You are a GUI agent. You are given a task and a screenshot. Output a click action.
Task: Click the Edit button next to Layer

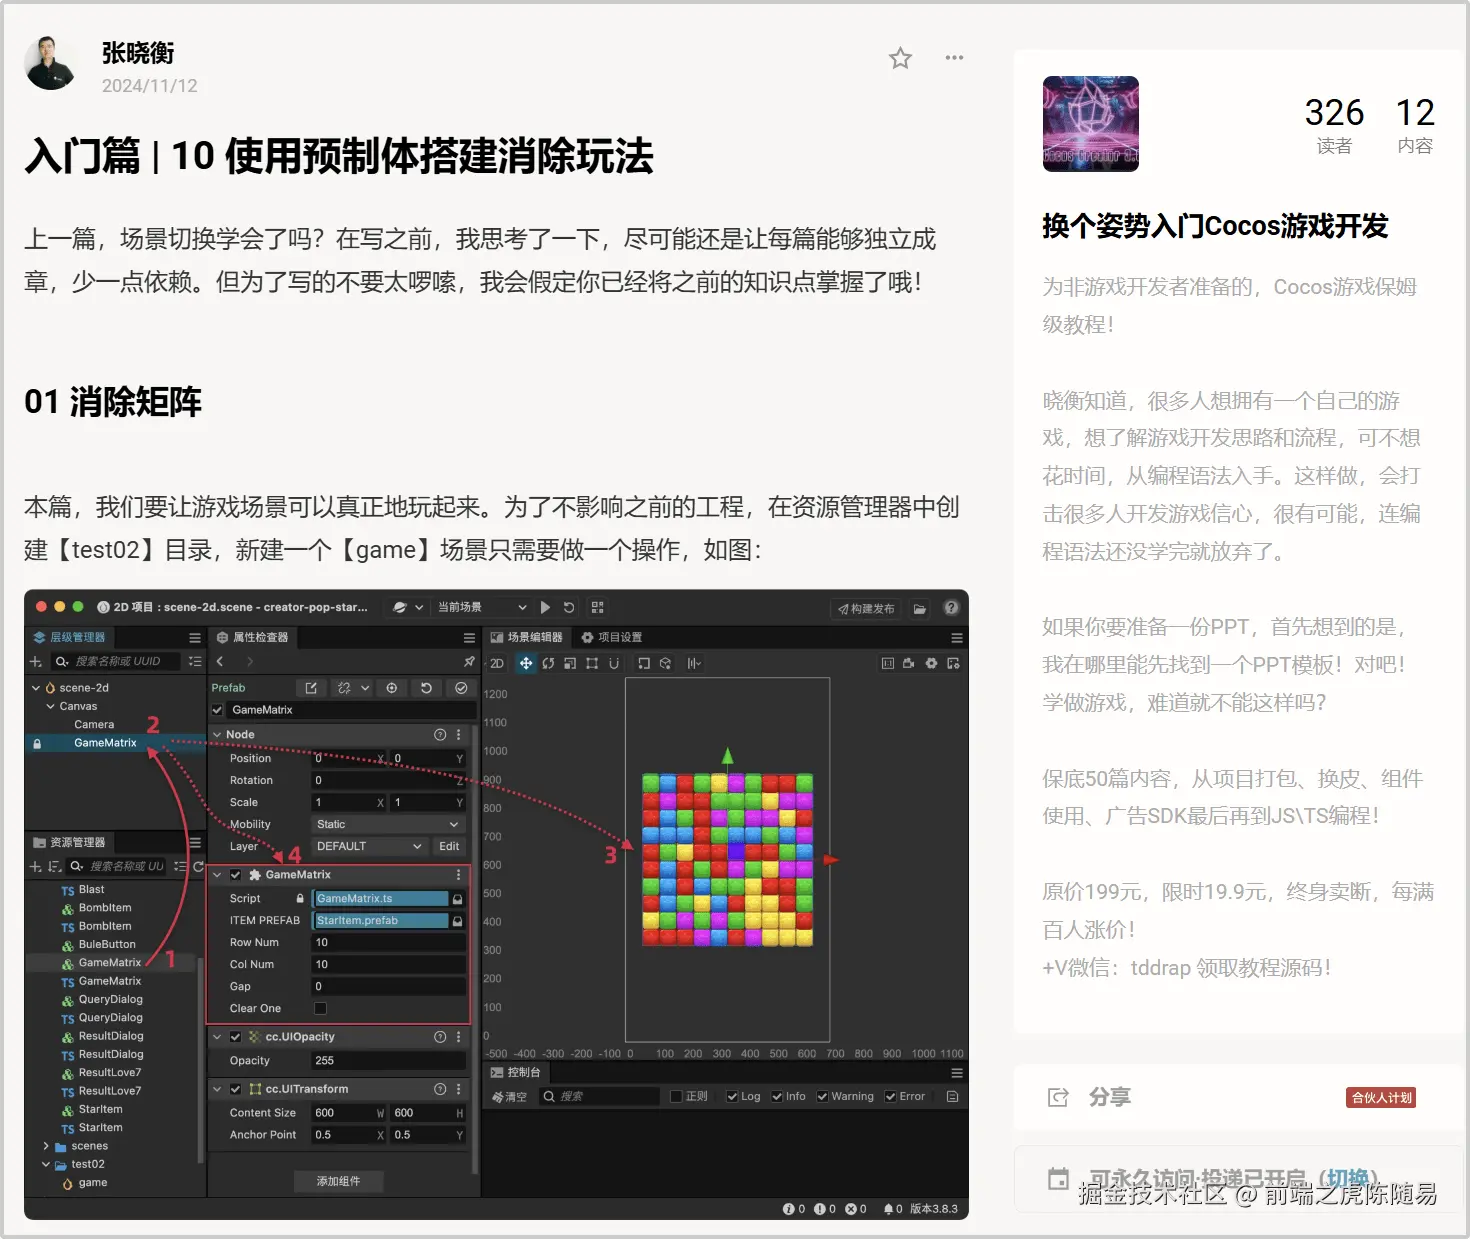[448, 845]
